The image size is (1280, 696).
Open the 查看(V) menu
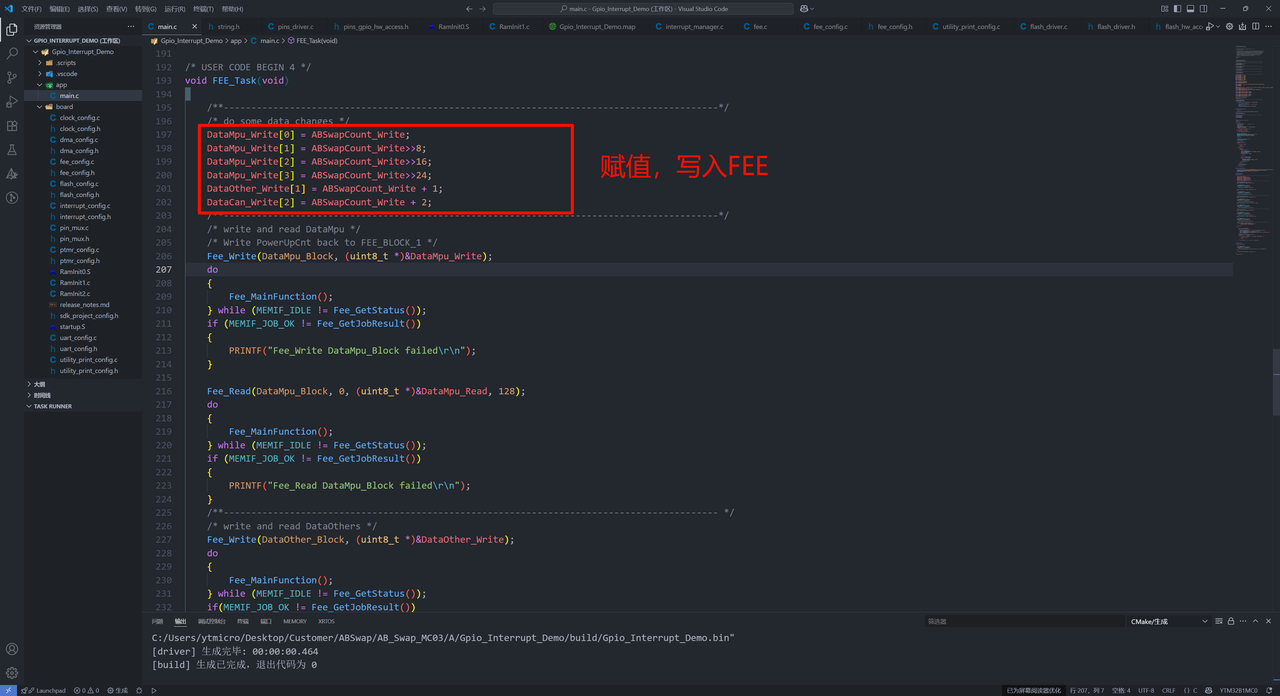click(116, 9)
